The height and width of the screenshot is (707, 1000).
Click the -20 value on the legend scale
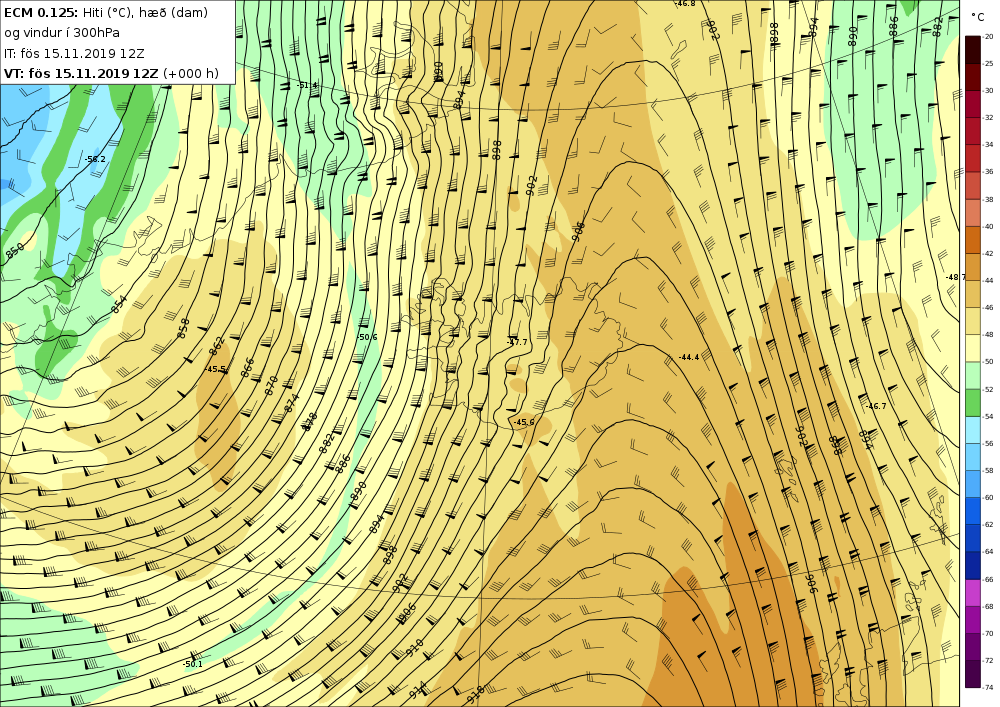pyautogui.click(x=989, y=36)
